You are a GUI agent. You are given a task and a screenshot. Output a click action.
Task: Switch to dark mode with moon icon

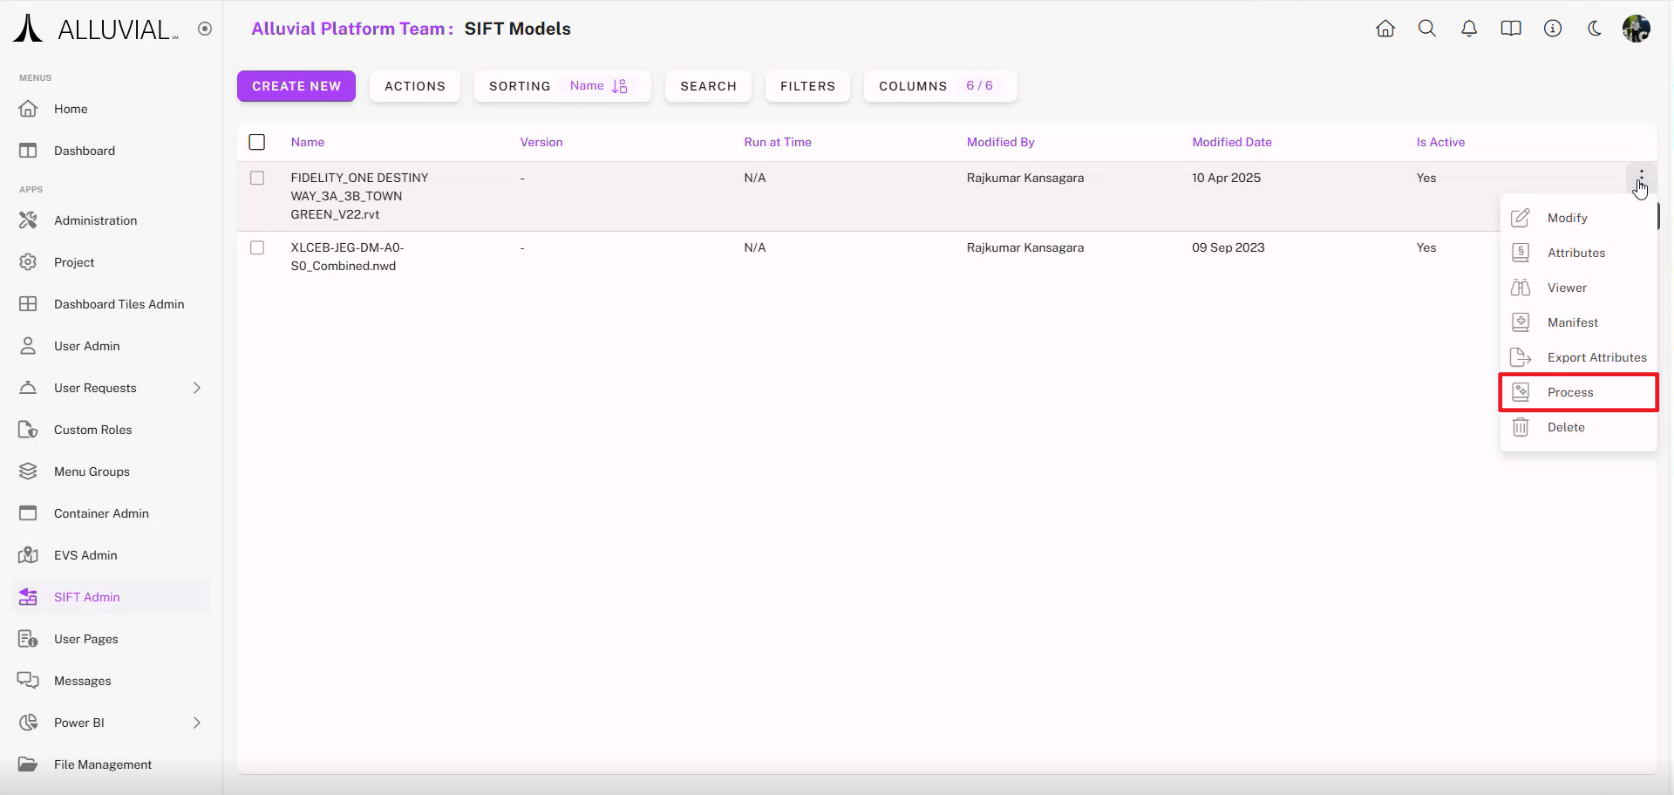(1595, 29)
